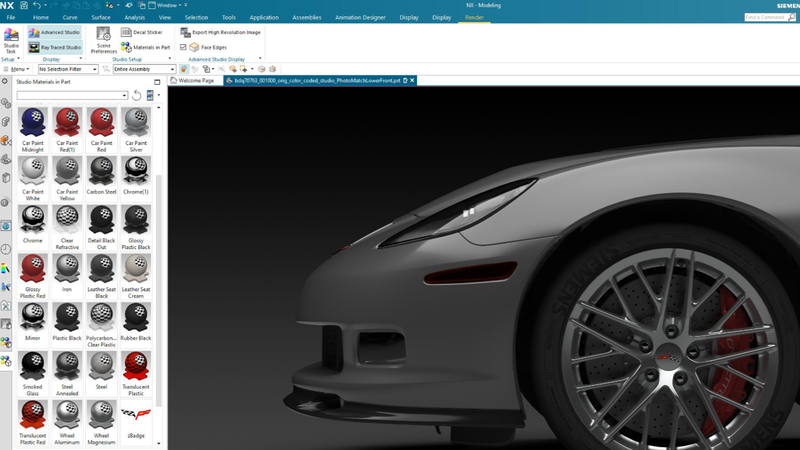Switch to the Surface ribbon tab
Screen dimensions: 800x450
[x=101, y=17]
